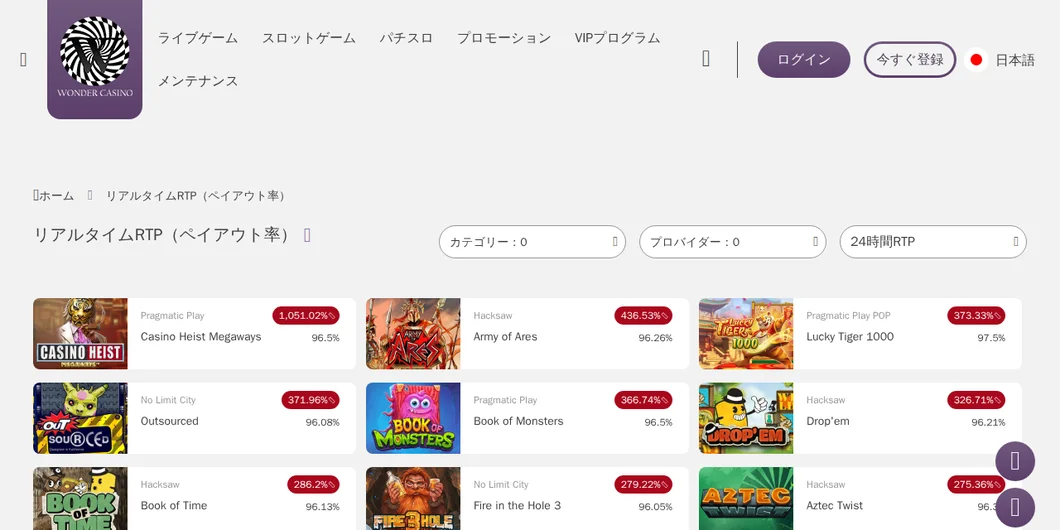
Task: Open the Lucky Tiger 1000 thumbnail
Action: coord(746,334)
